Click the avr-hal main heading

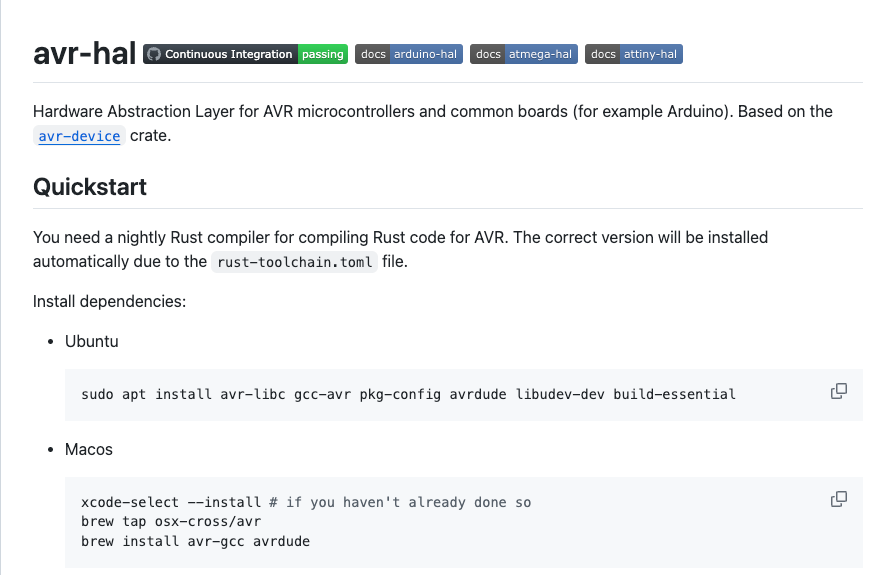(x=84, y=54)
